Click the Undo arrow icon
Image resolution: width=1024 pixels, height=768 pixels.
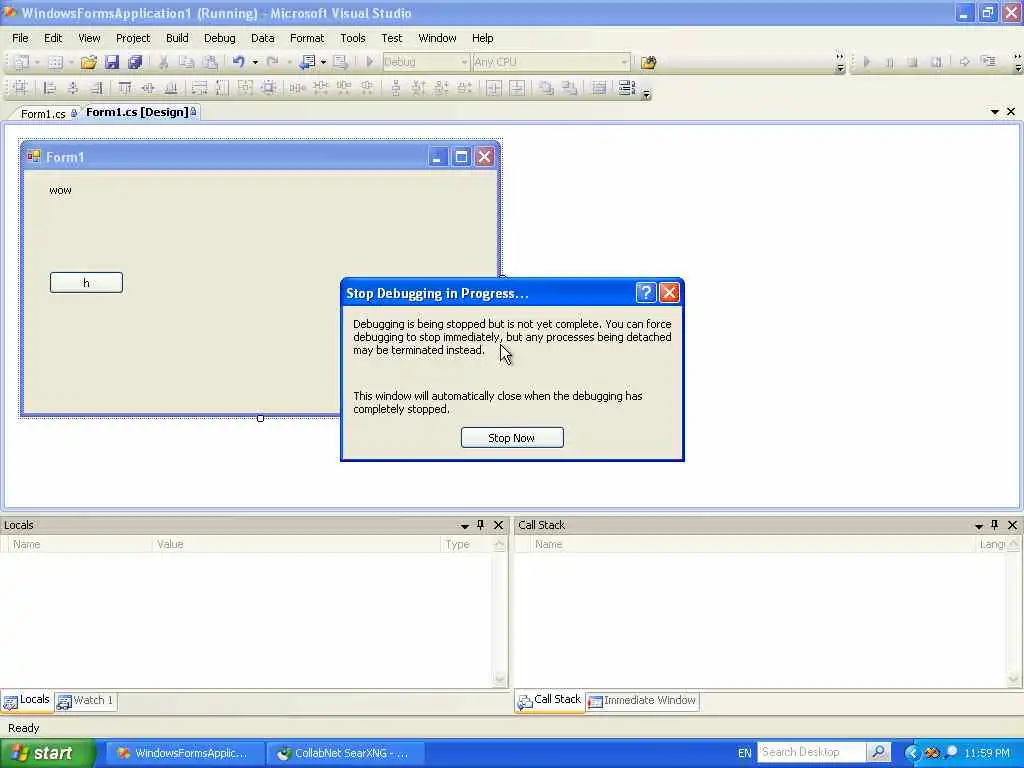click(238, 62)
